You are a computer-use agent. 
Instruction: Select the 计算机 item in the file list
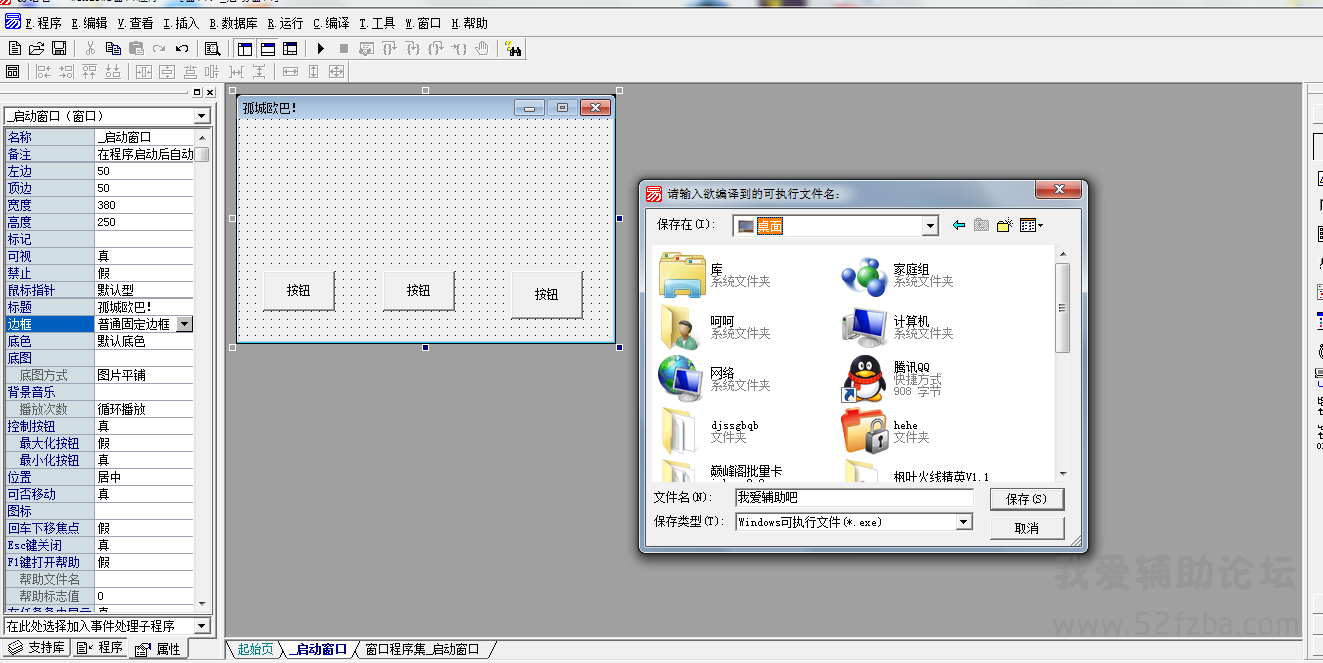898,327
